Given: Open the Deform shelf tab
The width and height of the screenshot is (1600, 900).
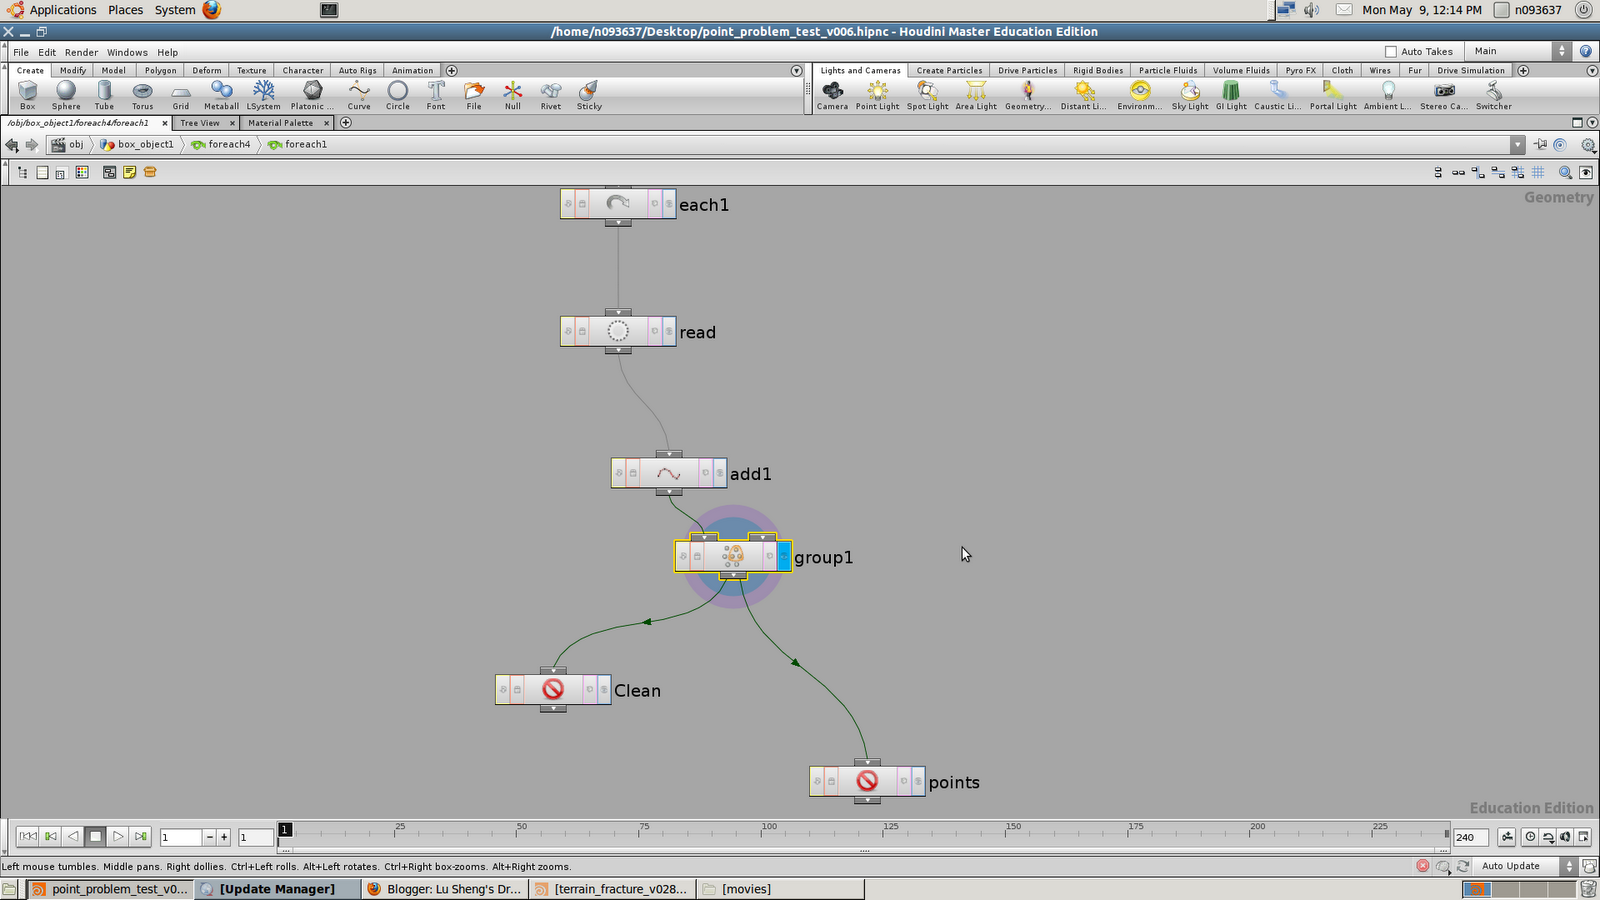Looking at the screenshot, I should (207, 70).
